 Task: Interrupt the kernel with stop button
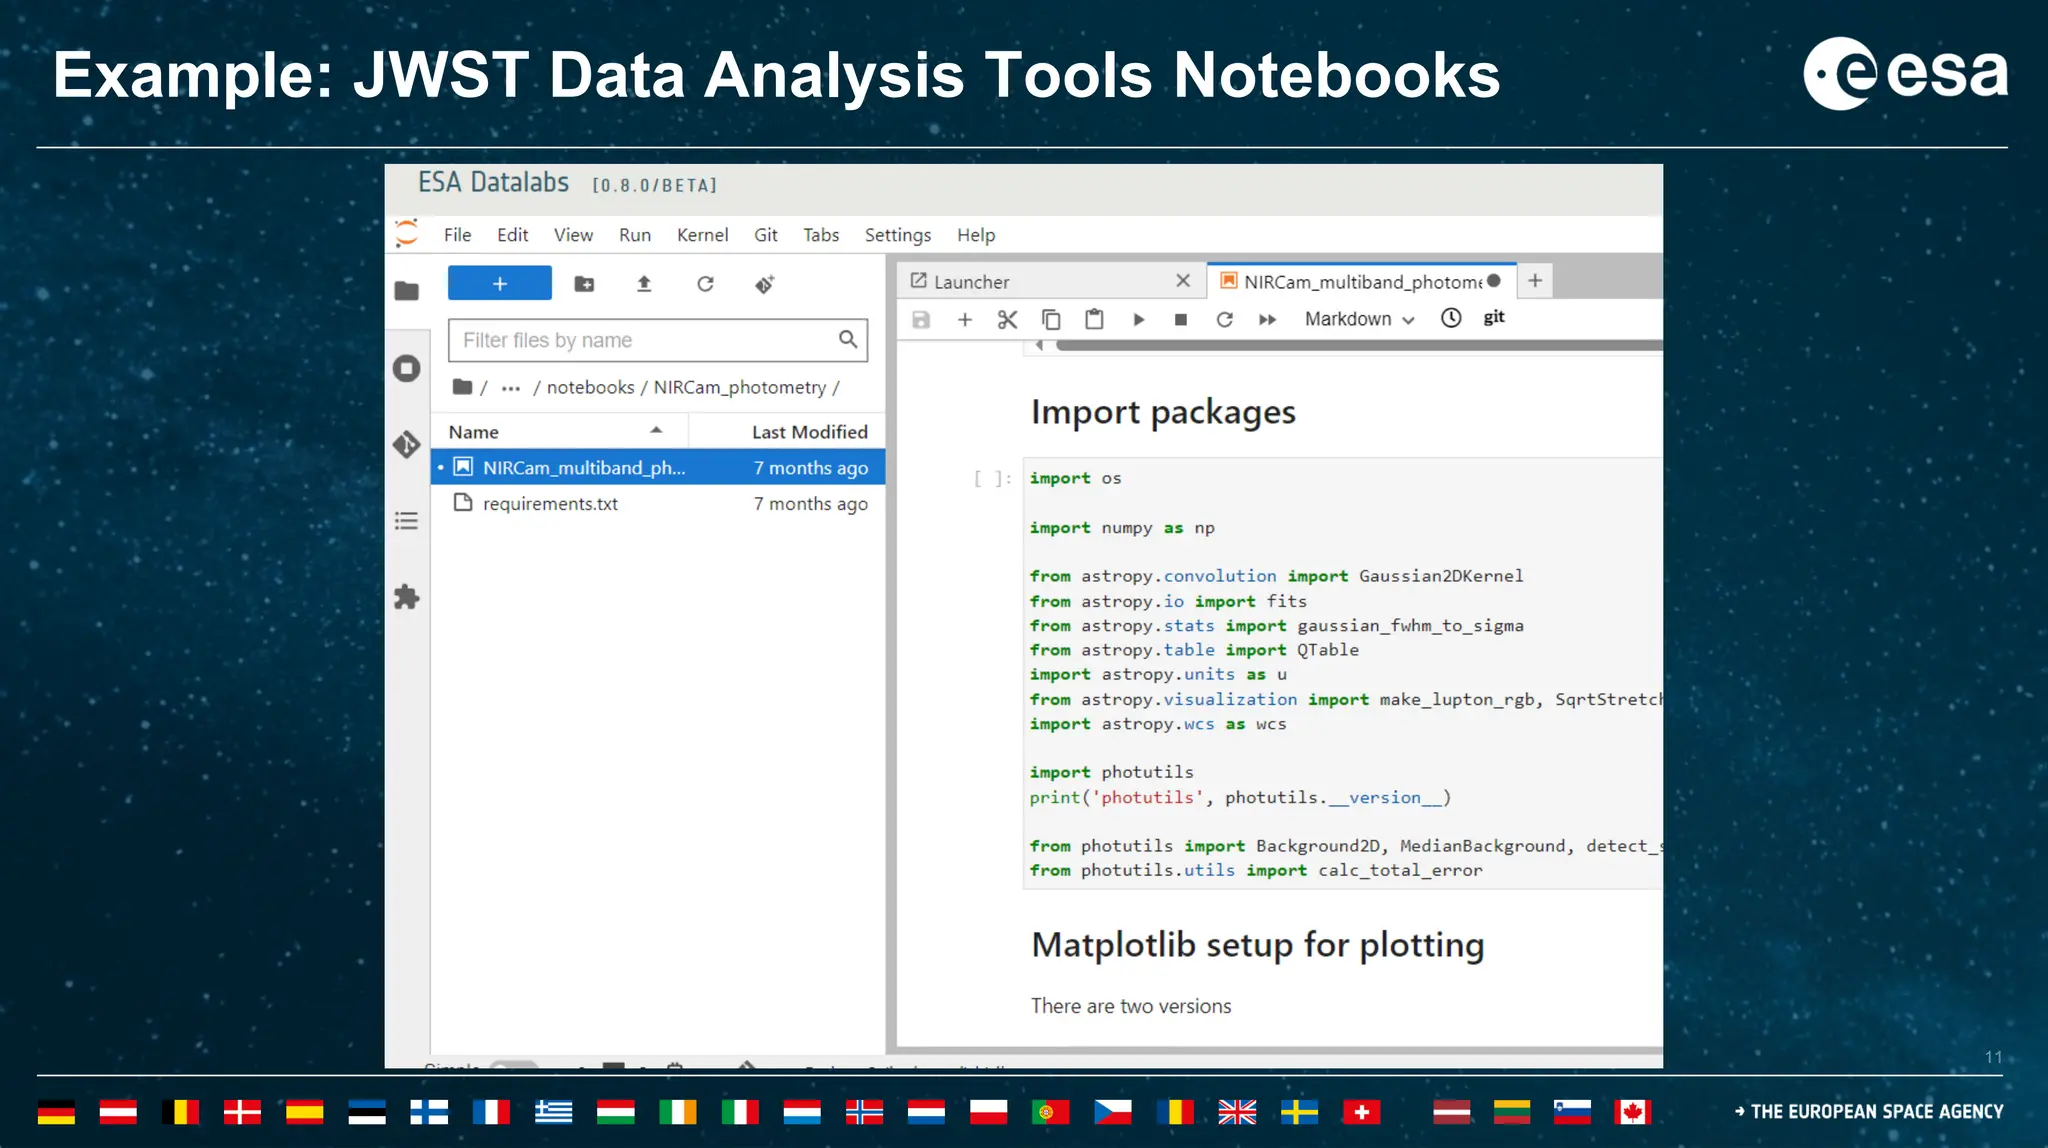point(1181,319)
